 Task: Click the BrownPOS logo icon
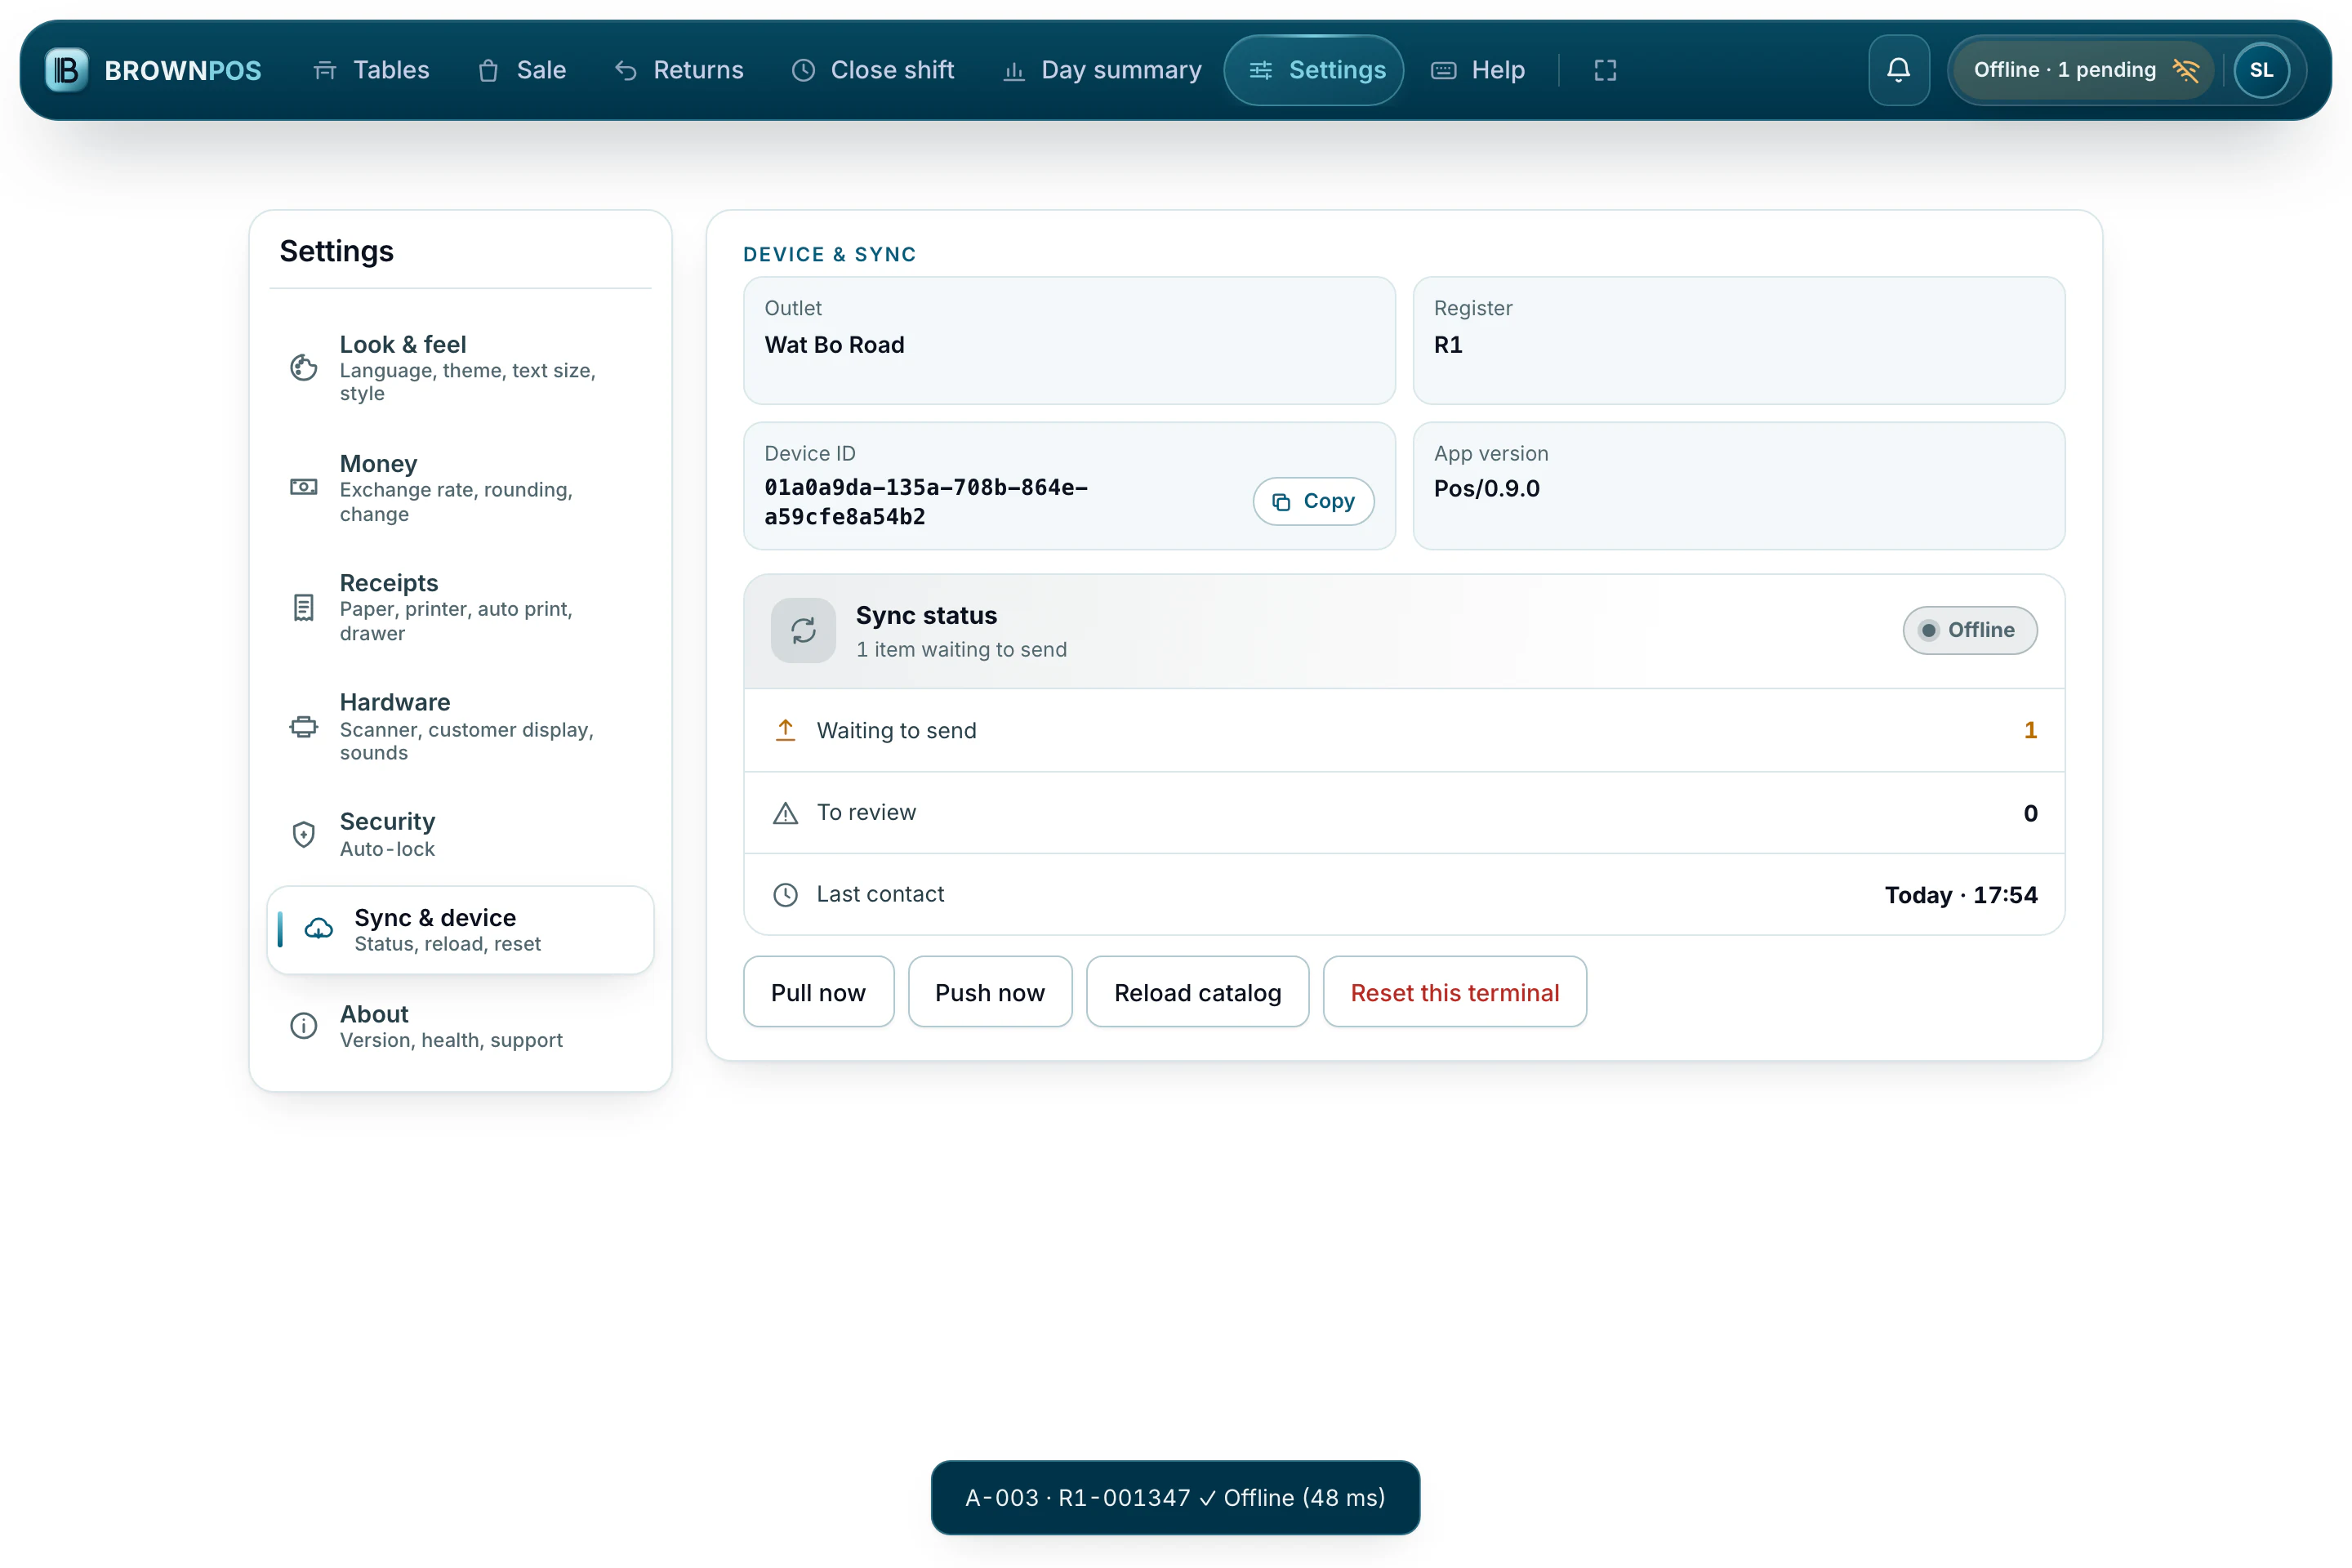click(67, 70)
